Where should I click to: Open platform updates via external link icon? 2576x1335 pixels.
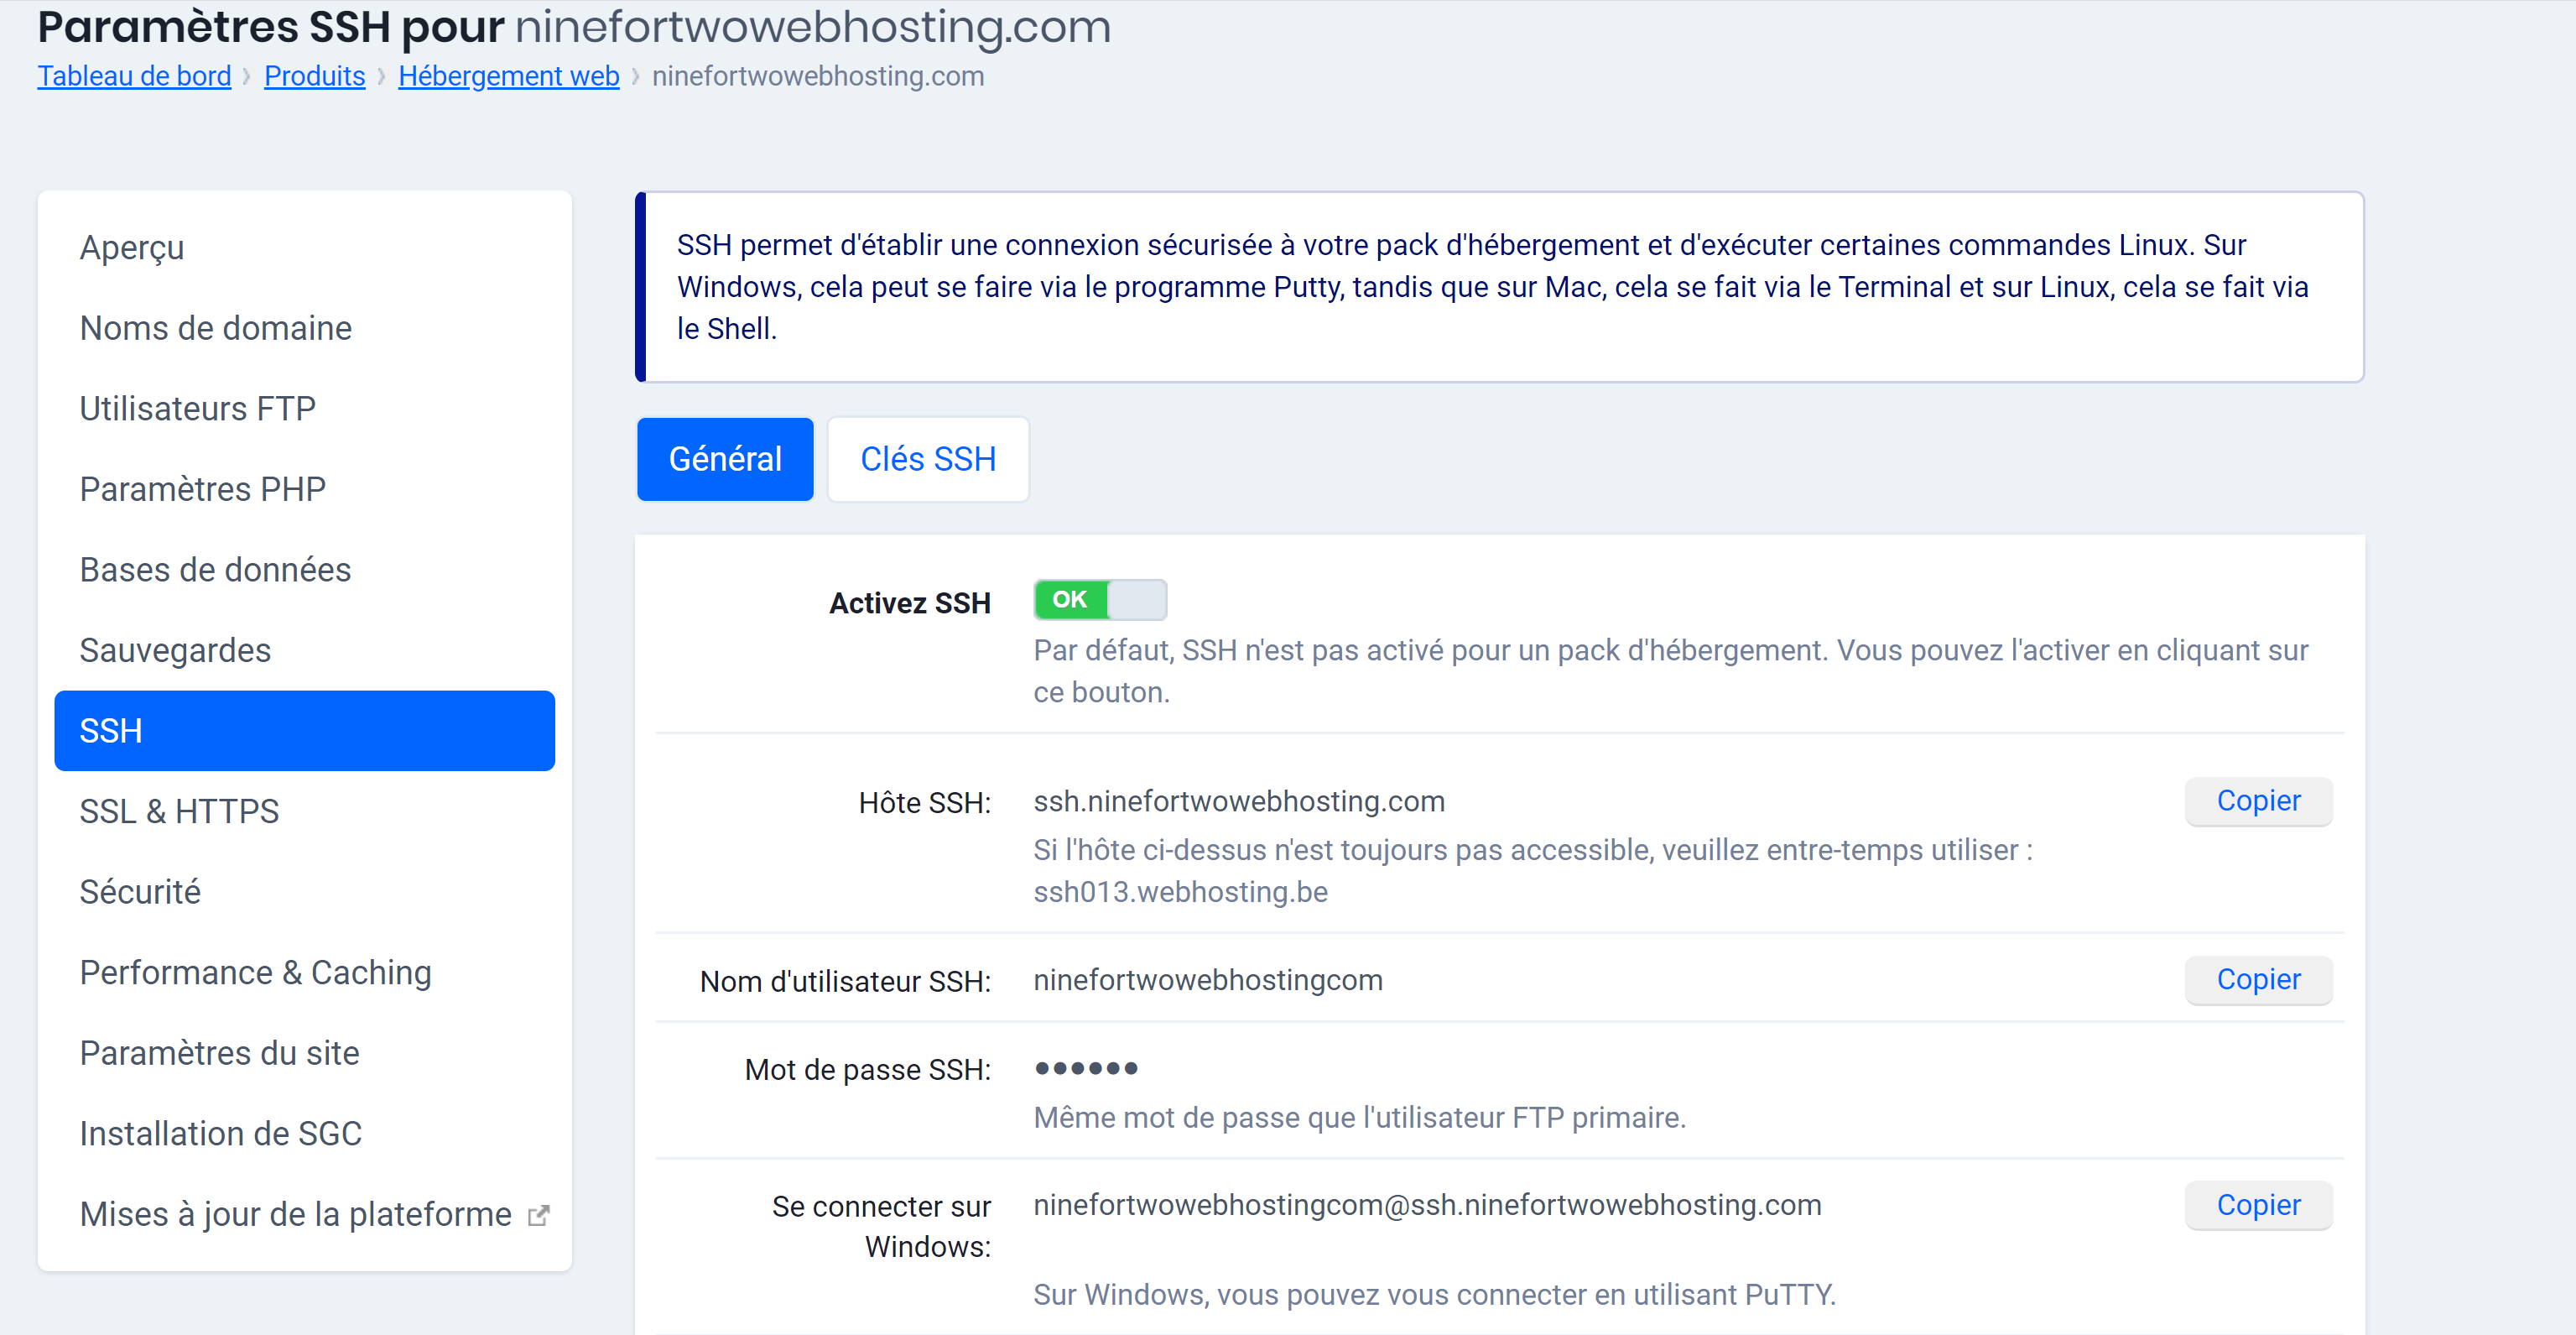click(x=539, y=1214)
